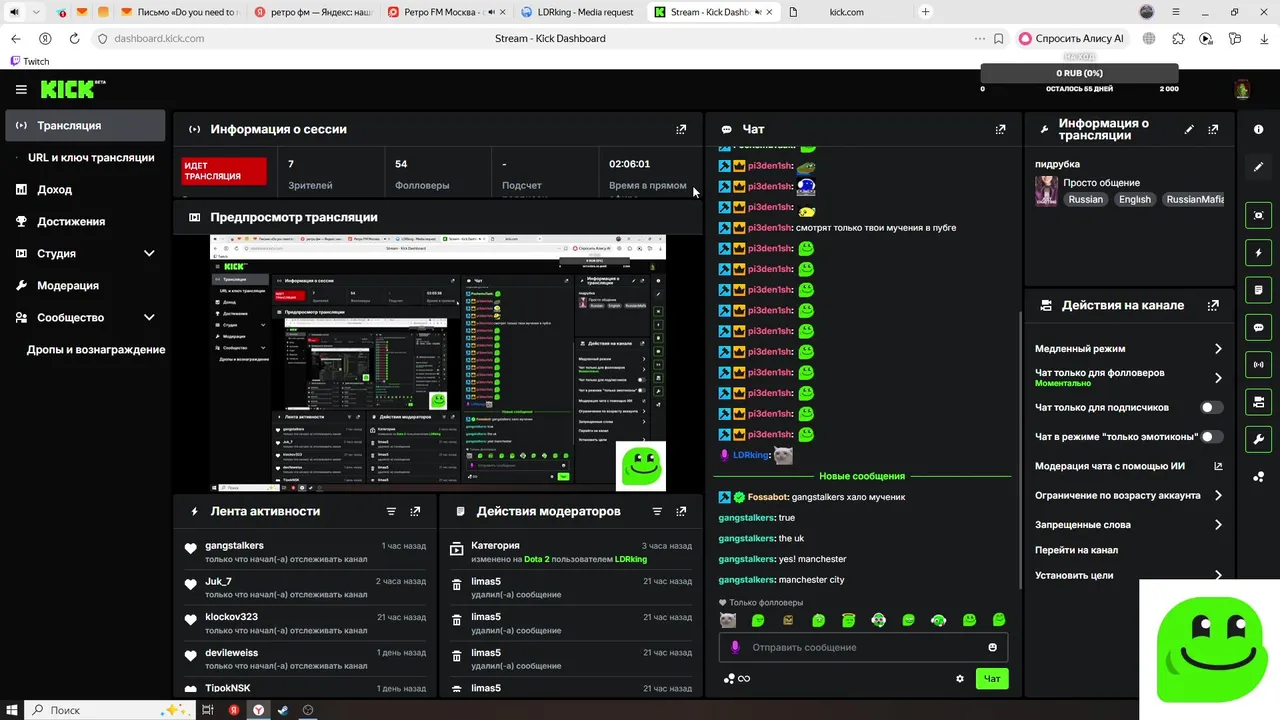Viewport: 1280px width, 720px height.
Task: Click the browser address bar dashboard.kick.com
Action: click(x=159, y=38)
